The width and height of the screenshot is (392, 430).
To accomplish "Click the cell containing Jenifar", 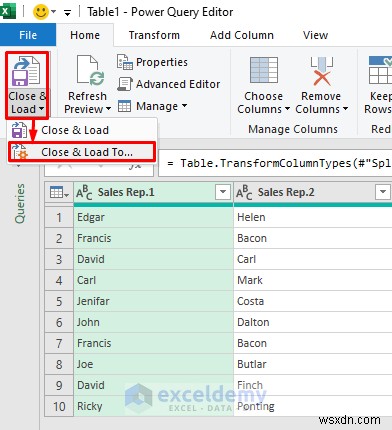I will point(153,301).
